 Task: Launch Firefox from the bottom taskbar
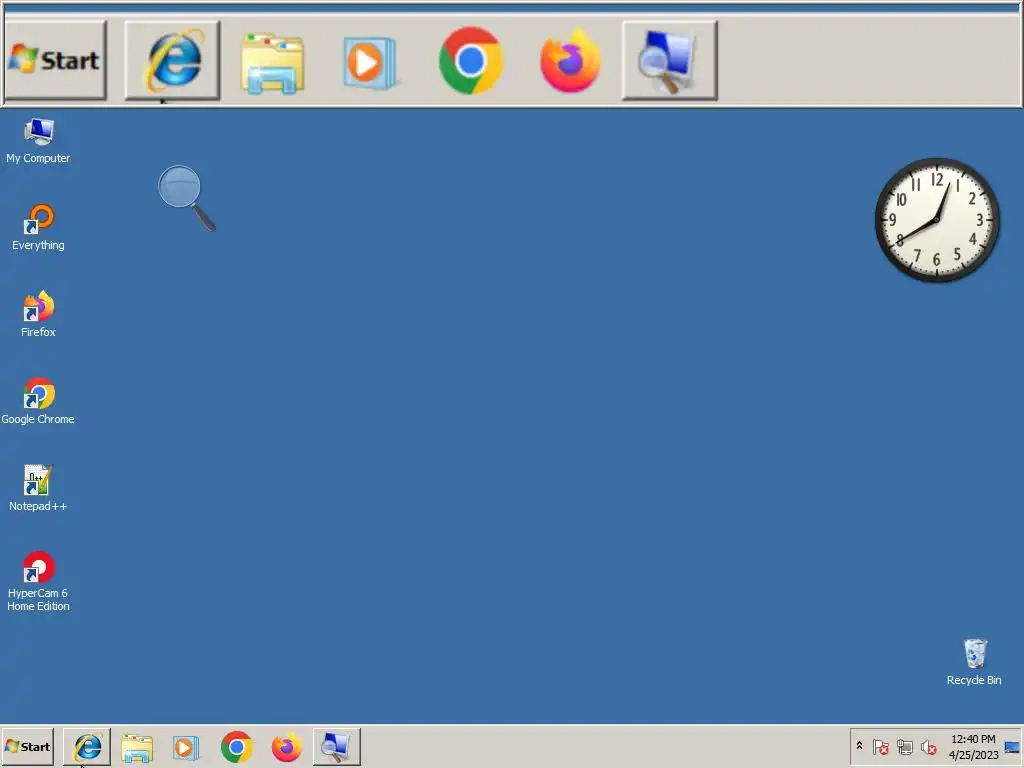[x=287, y=747]
